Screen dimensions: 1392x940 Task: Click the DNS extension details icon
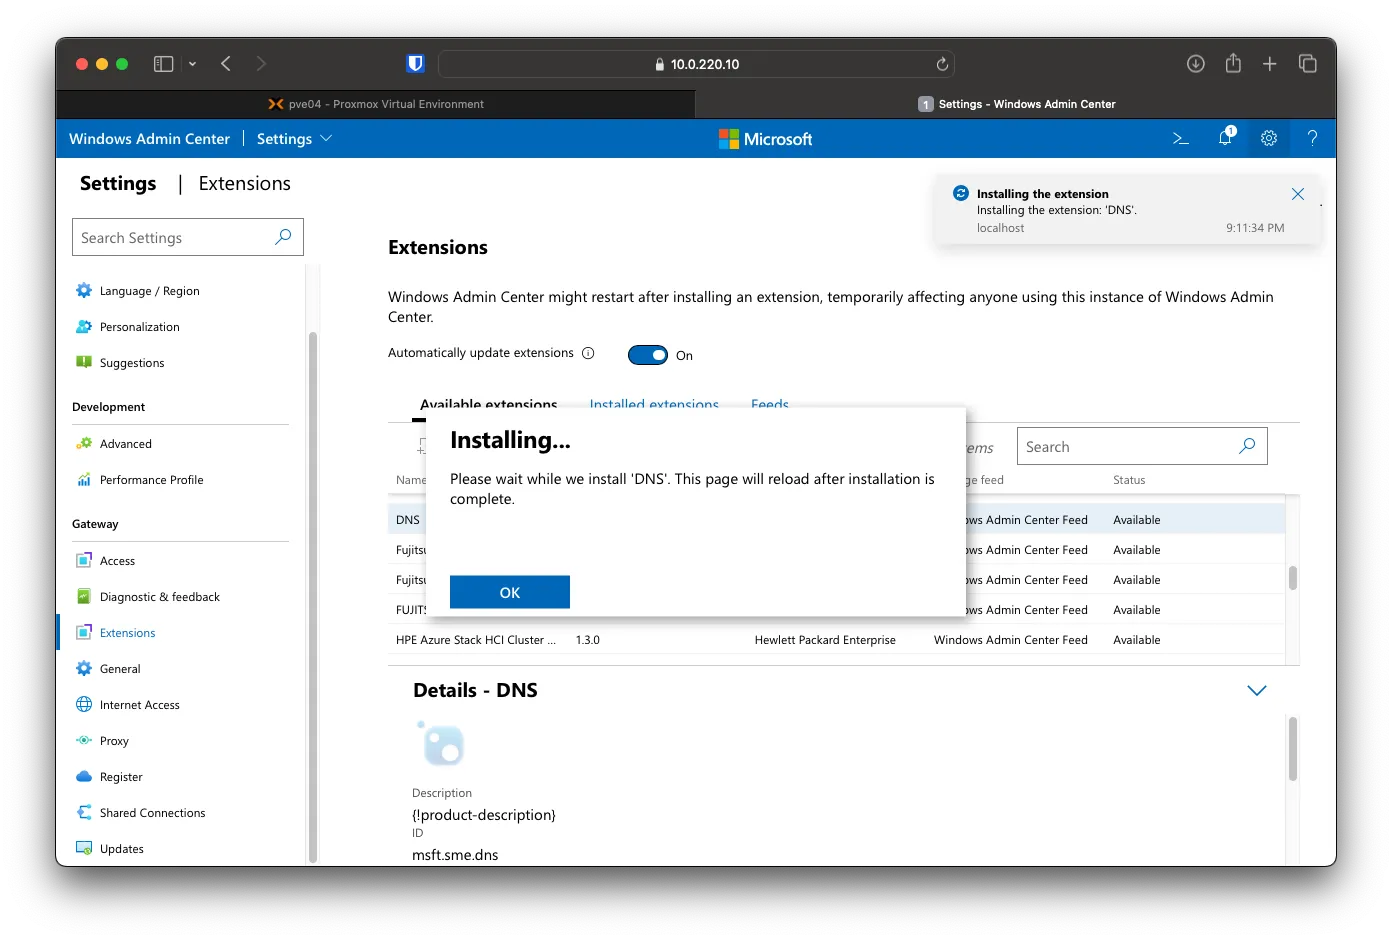(x=442, y=744)
